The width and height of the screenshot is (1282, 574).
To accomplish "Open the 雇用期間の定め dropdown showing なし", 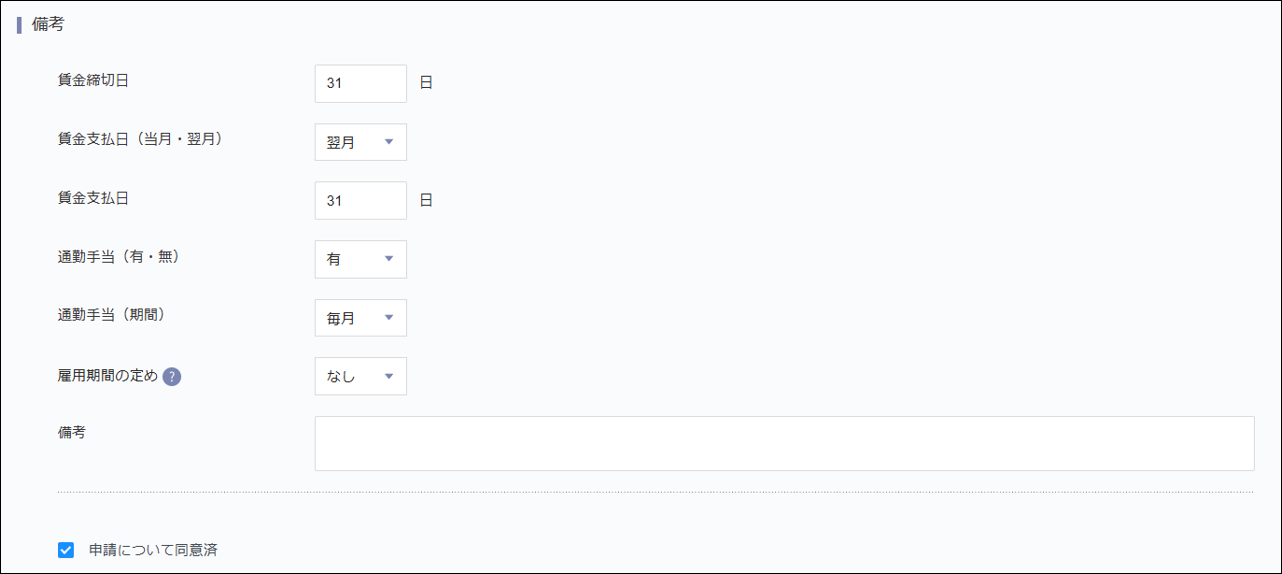I will tap(360, 376).
